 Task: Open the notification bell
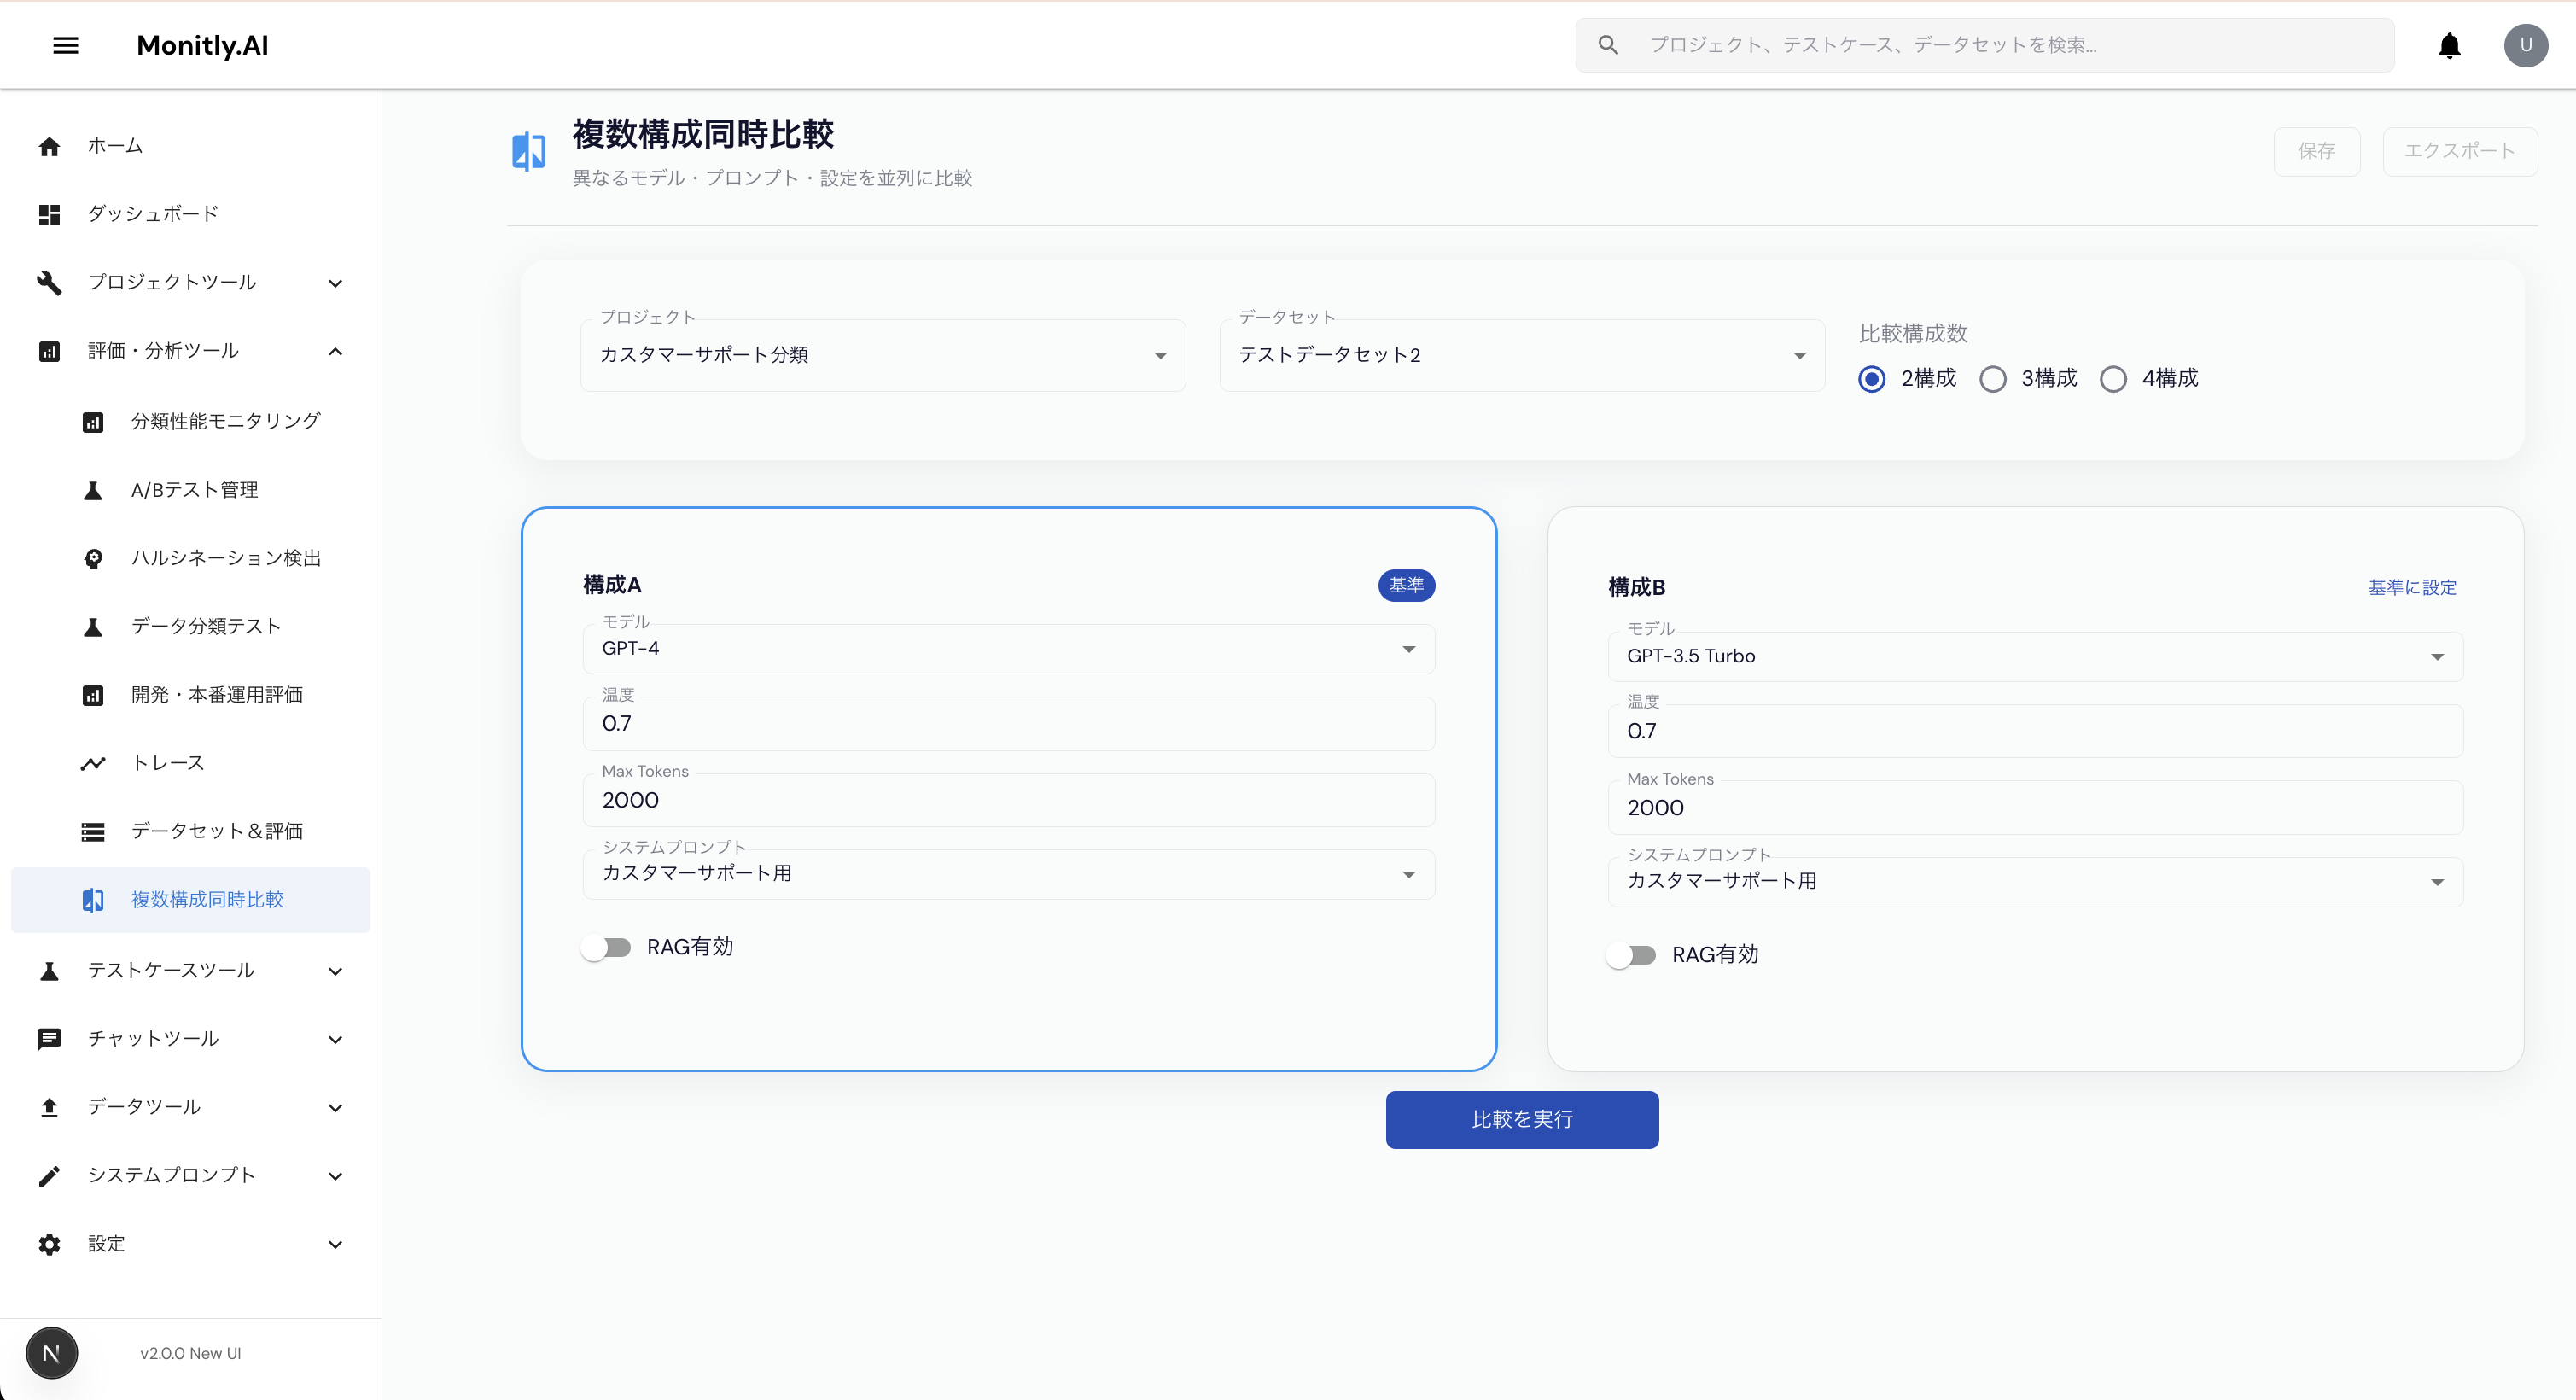pyautogui.click(x=2449, y=45)
